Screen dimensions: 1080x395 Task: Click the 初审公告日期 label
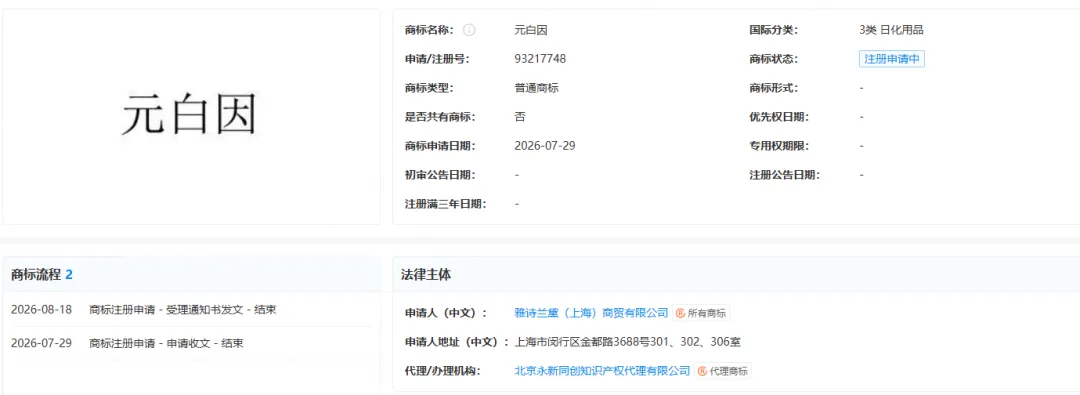point(439,175)
